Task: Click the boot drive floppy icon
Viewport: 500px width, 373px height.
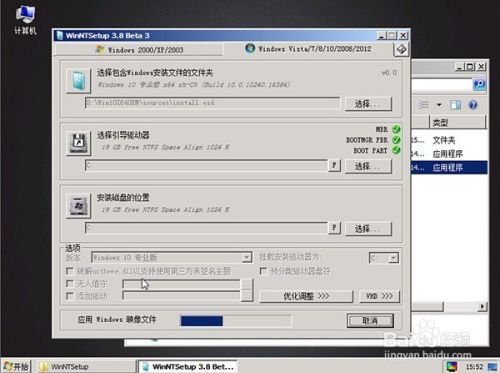Action: (78, 143)
